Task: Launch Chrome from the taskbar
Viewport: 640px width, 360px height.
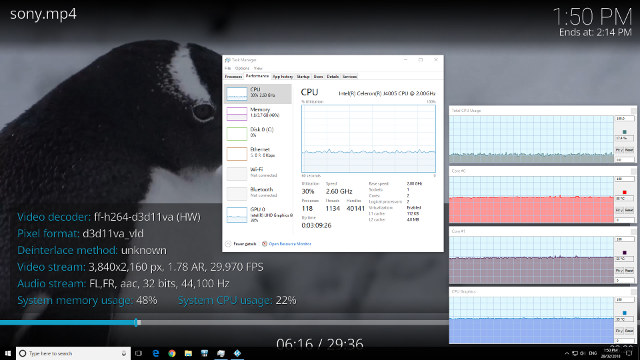Action: point(172,353)
